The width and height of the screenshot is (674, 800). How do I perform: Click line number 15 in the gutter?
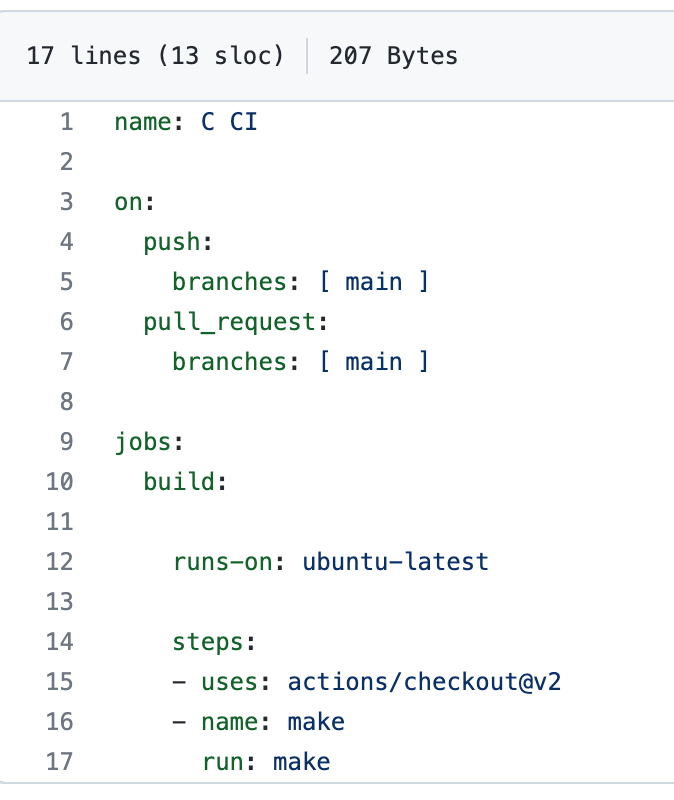point(60,682)
